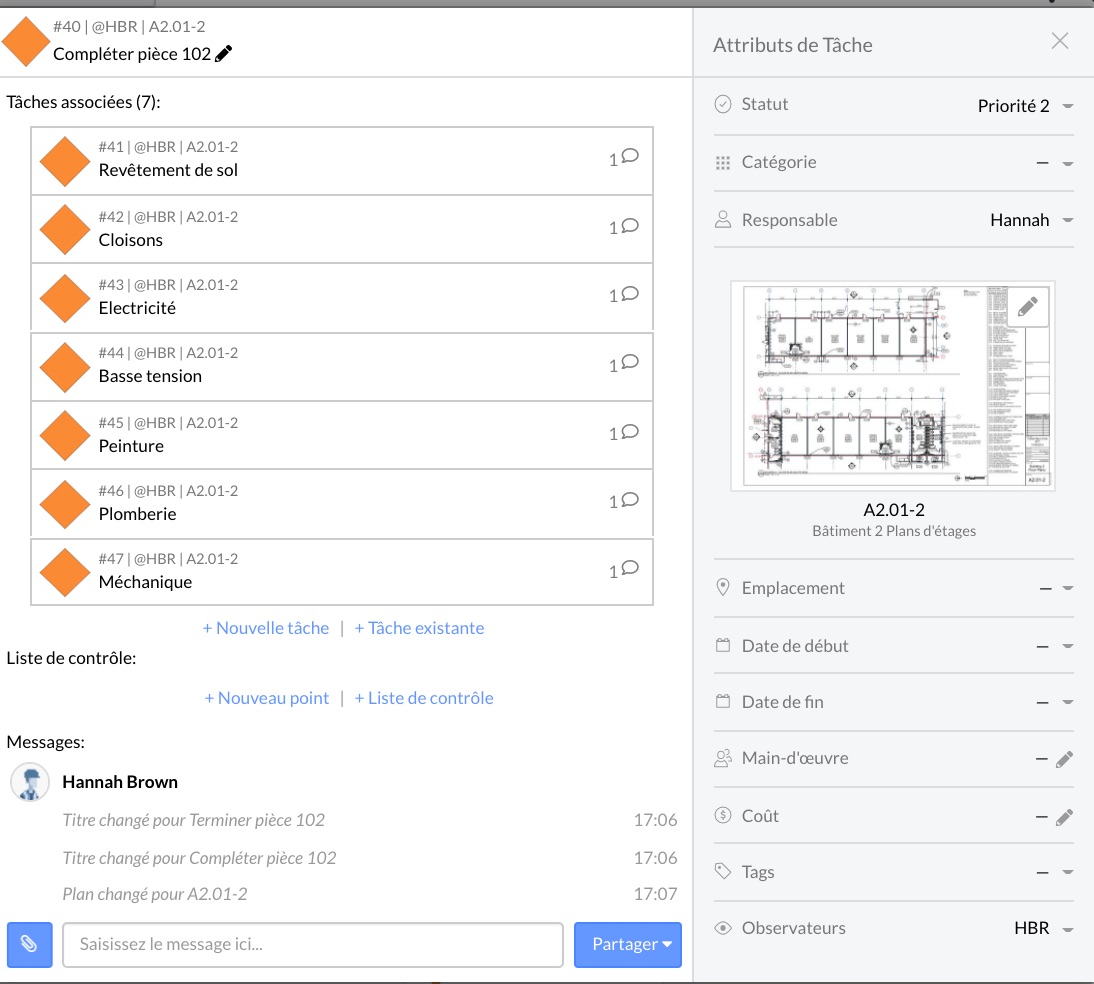This screenshot has height=984, width=1094.
Task: Expand the Statut Priorité 2 dropdown
Action: (x=1067, y=106)
